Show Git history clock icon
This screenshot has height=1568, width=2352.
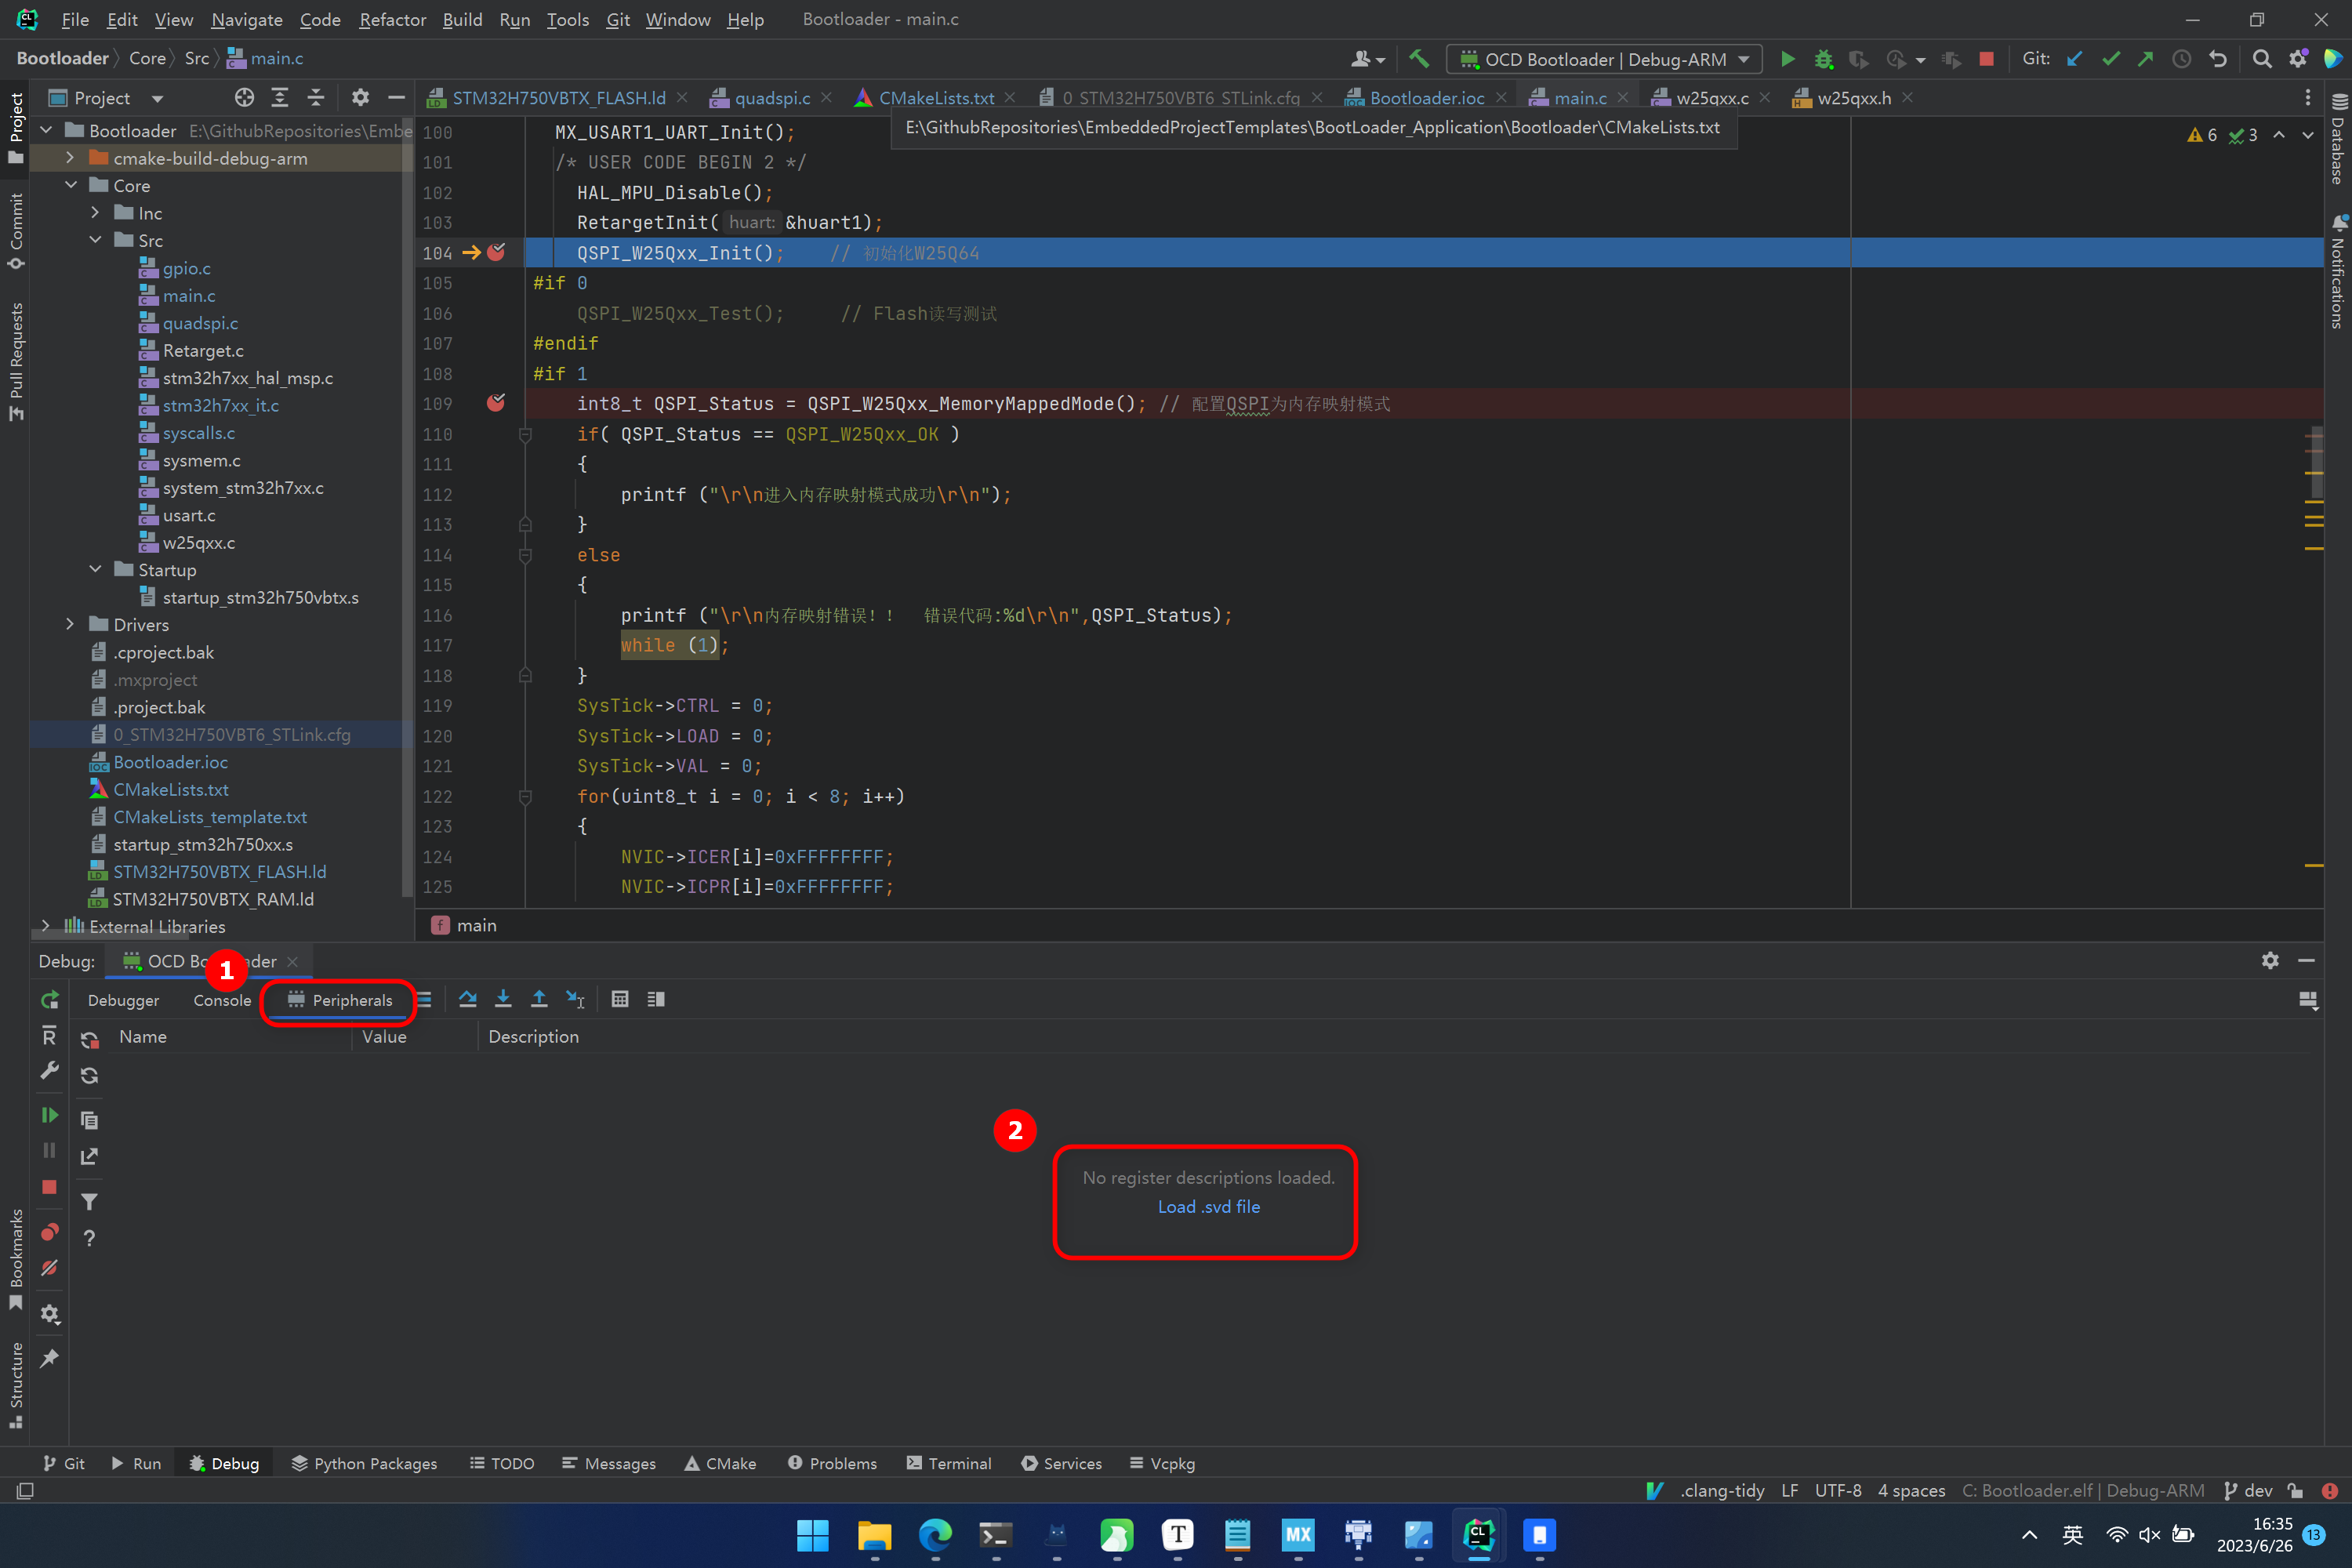[2181, 59]
